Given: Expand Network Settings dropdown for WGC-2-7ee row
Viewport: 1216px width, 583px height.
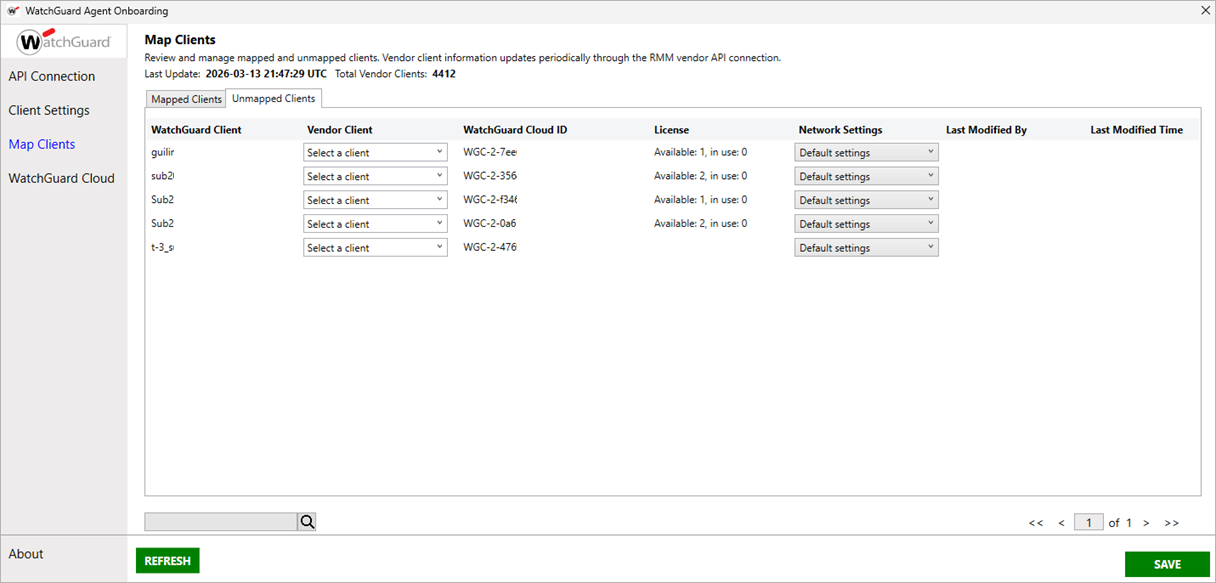Looking at the screenshot, I should point(866,152).
